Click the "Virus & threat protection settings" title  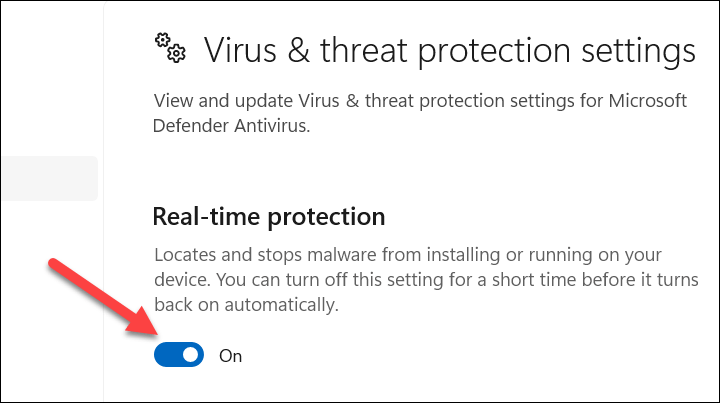[x=448, y=50]
